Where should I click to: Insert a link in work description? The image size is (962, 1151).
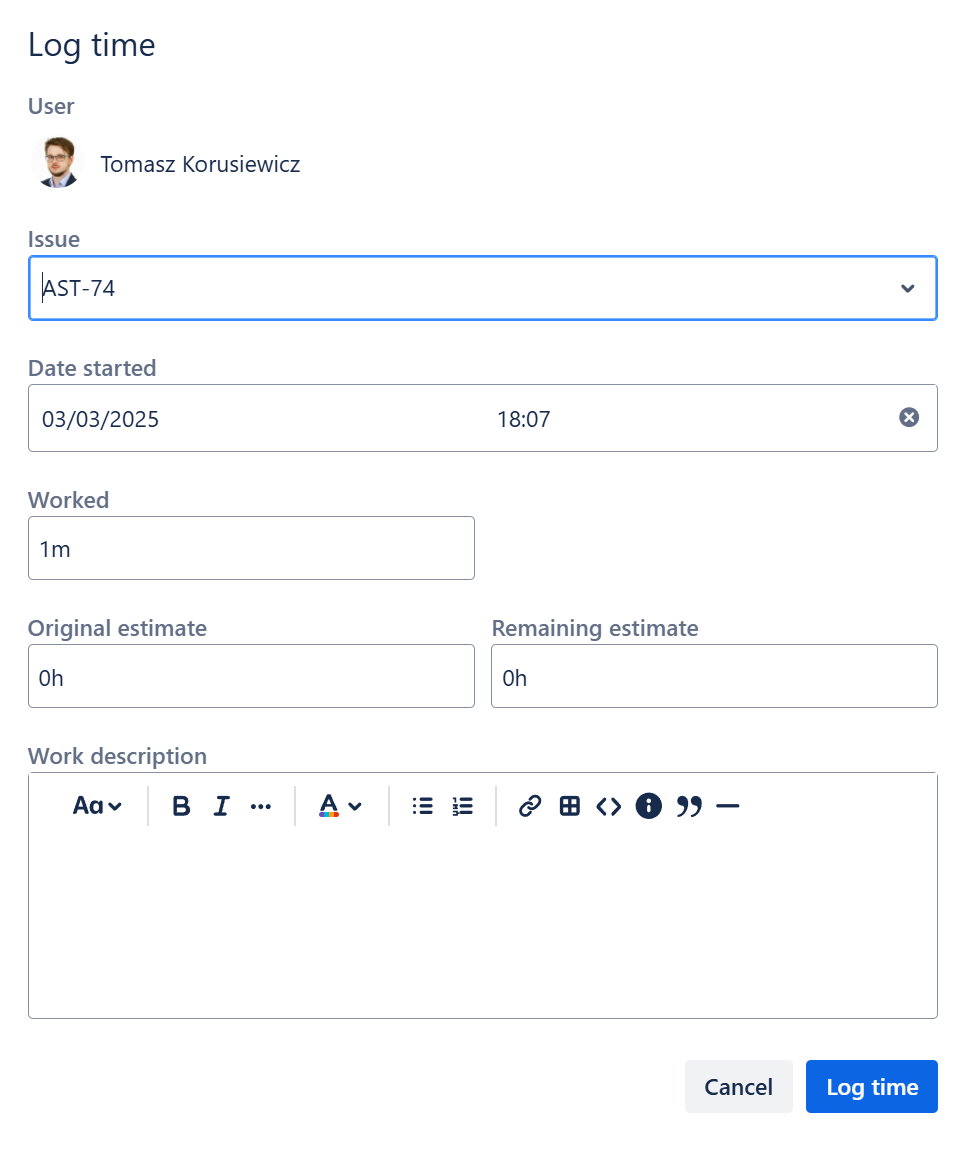point(530,806)
